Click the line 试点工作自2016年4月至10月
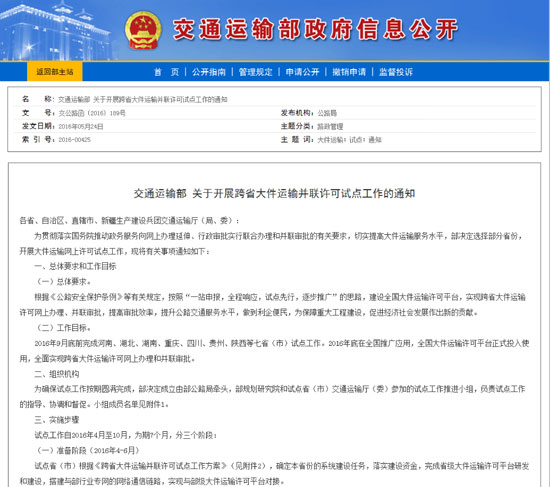 126,435
